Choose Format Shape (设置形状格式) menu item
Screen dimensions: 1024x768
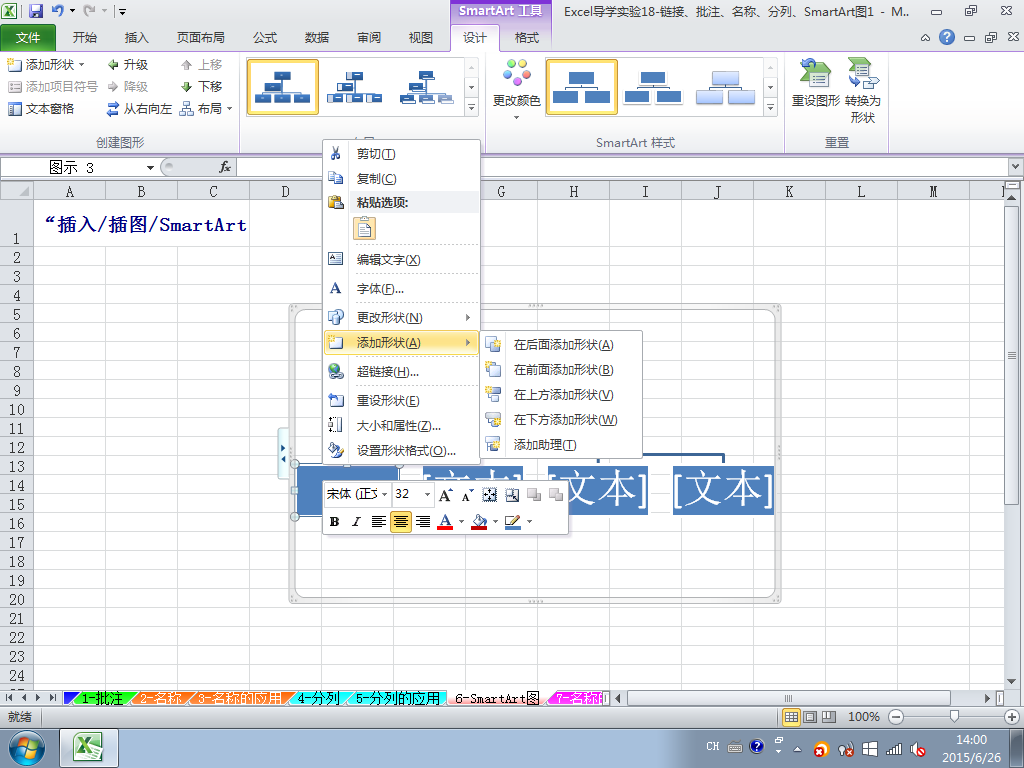(x=402, y=451)
